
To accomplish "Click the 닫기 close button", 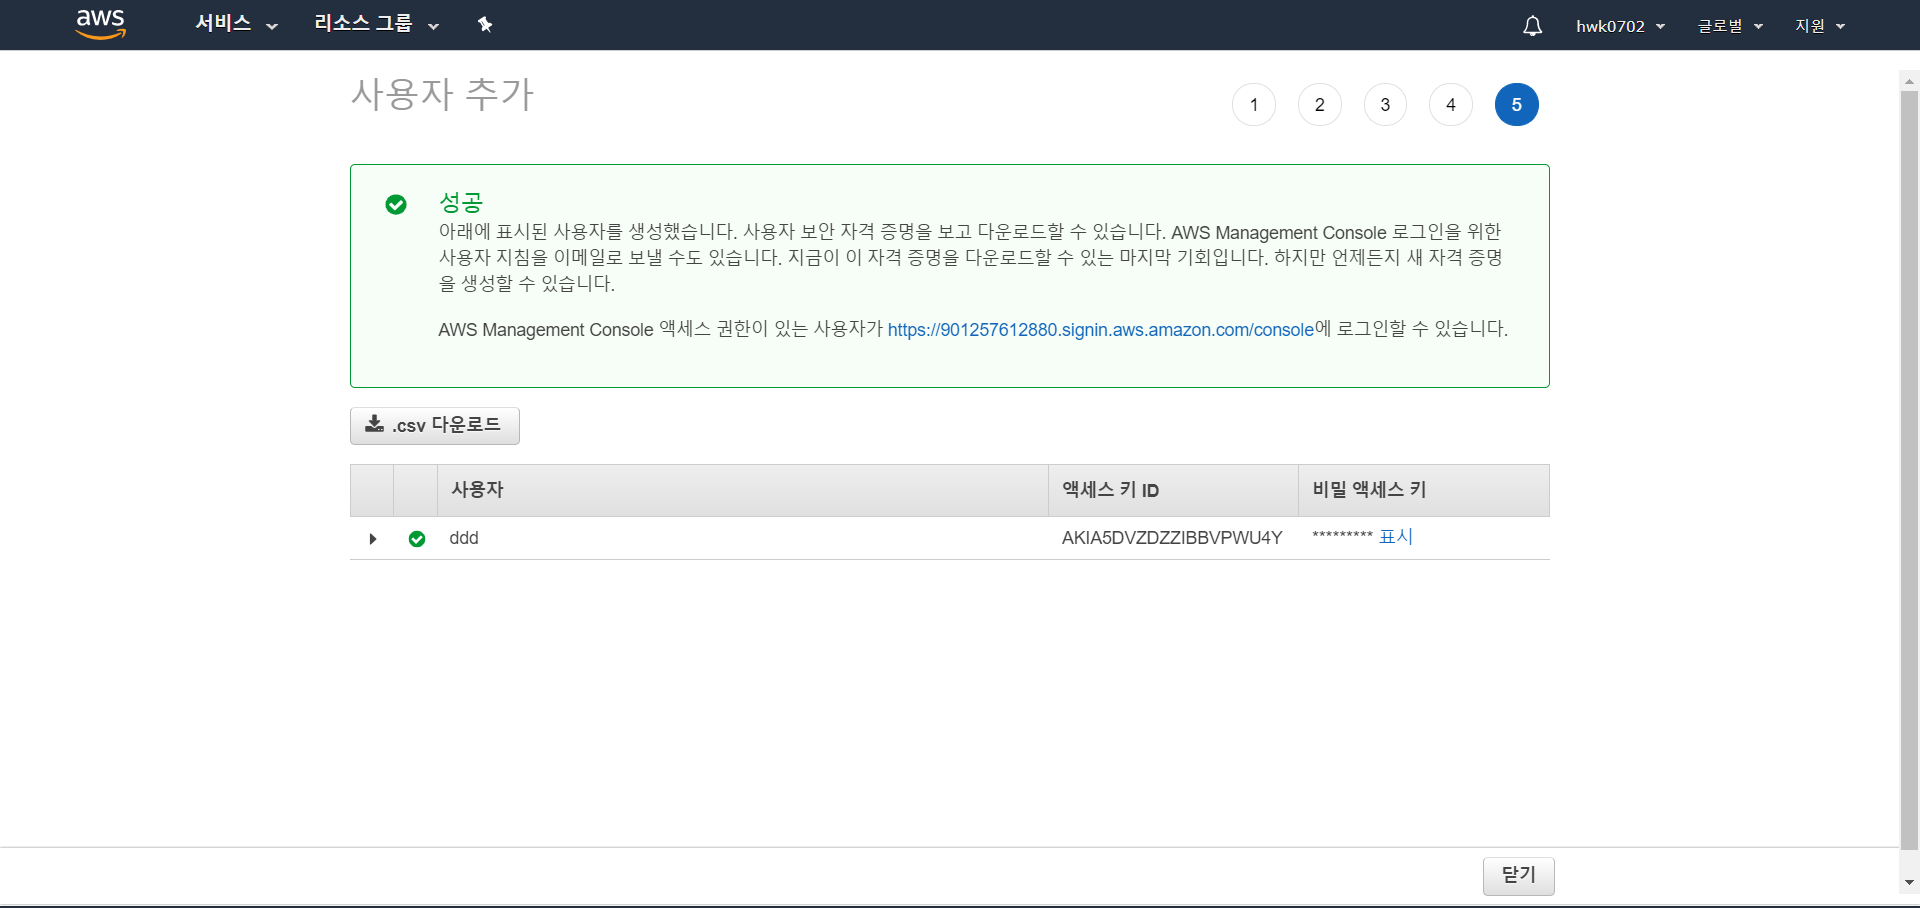I will pos(1518,875).
